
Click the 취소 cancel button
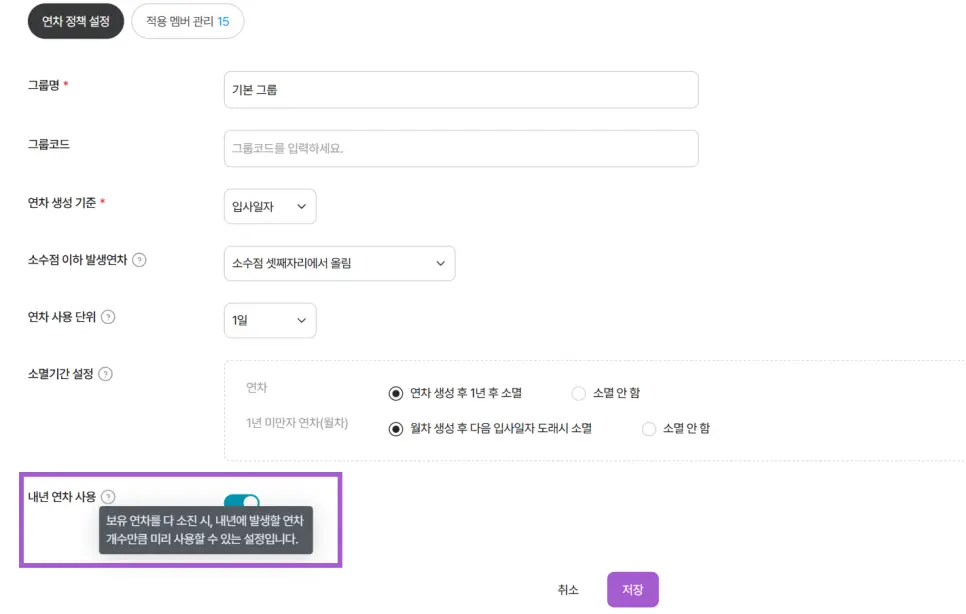(567, 590)
